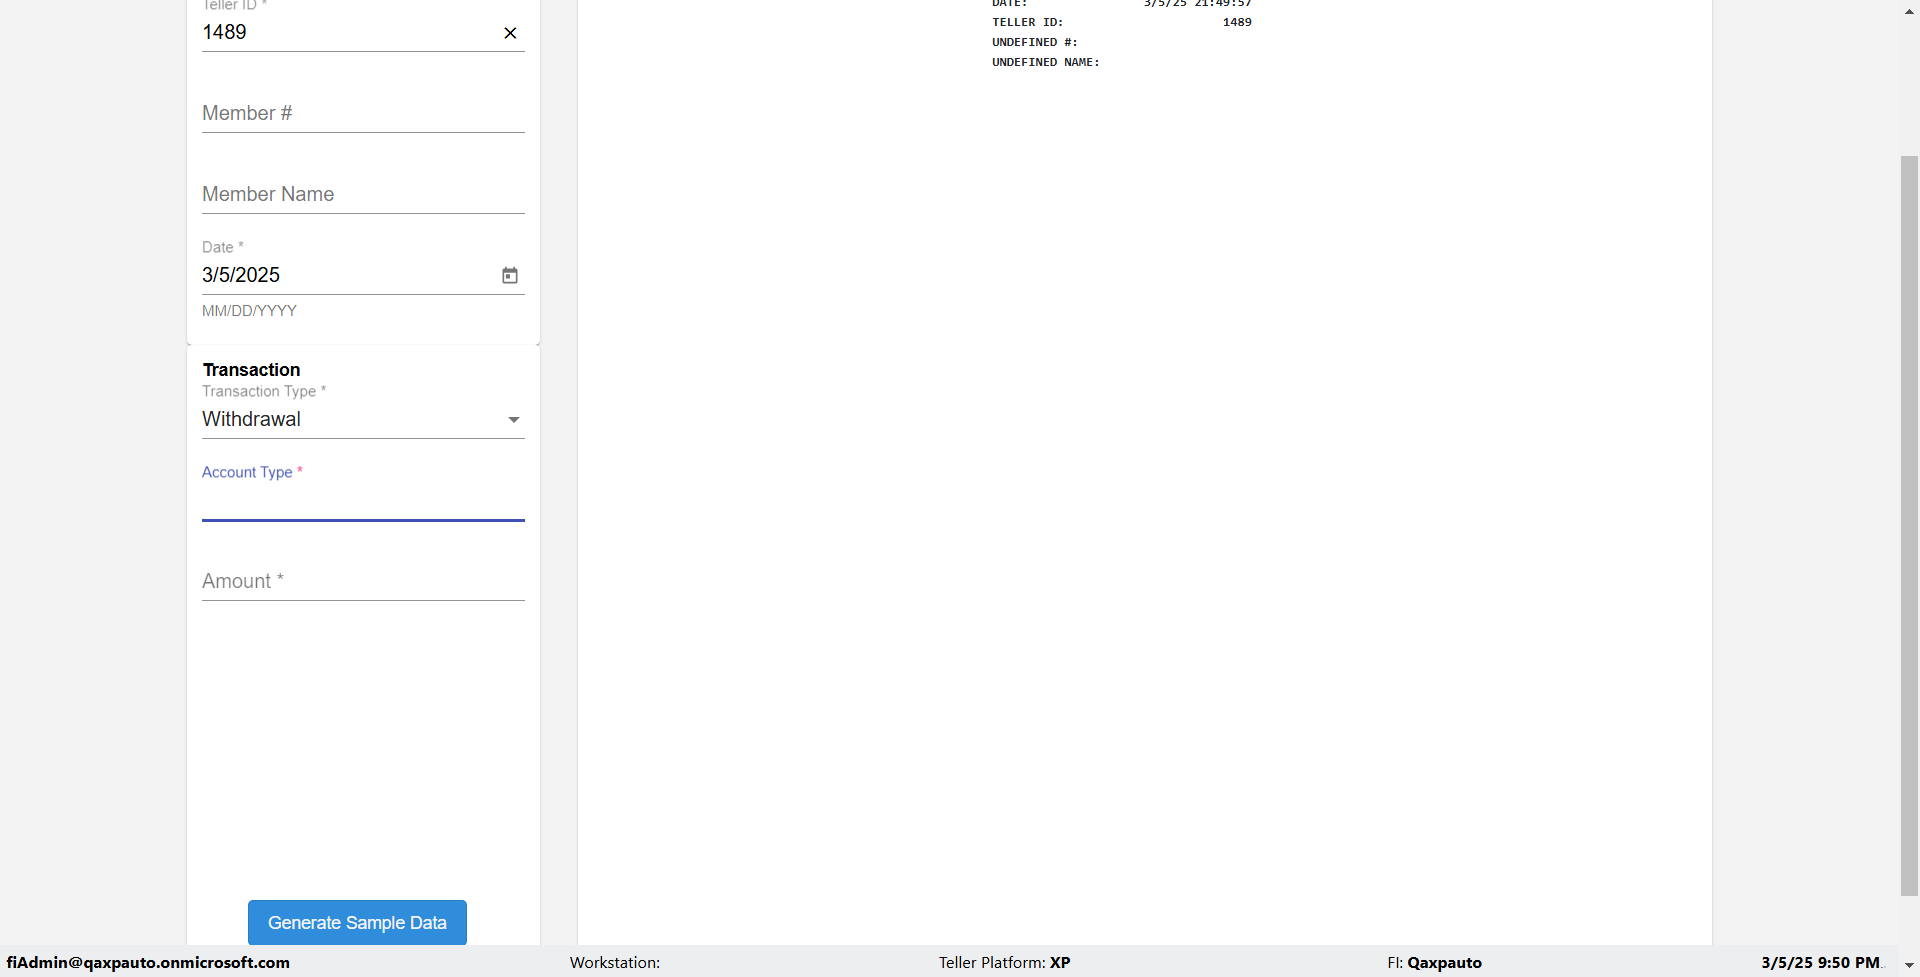Click the Transaction section heading

[251, 370]
